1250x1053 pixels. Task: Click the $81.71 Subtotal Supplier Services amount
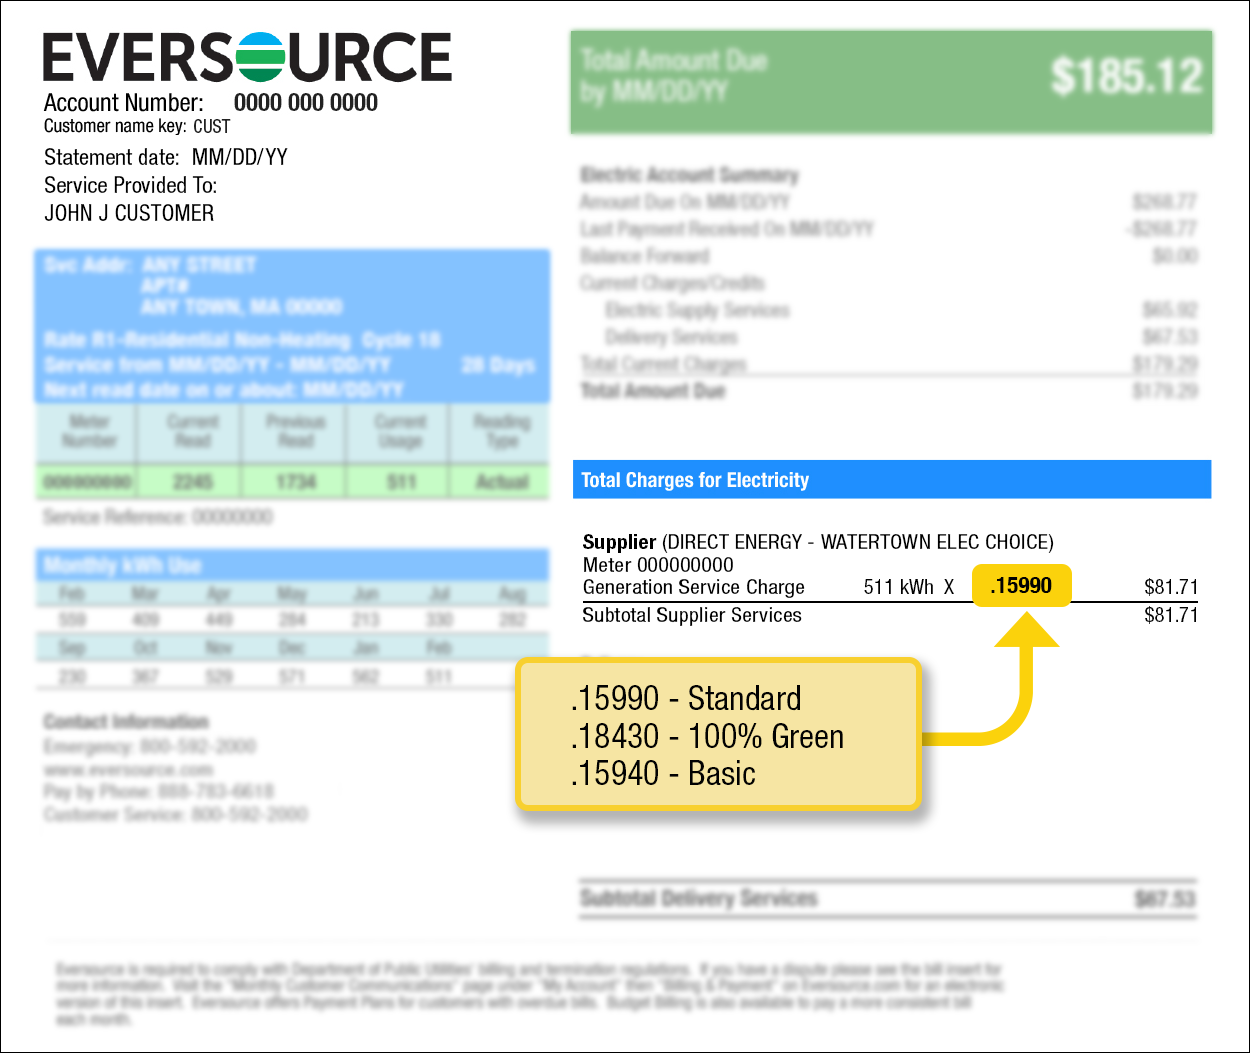[1171, 615]
